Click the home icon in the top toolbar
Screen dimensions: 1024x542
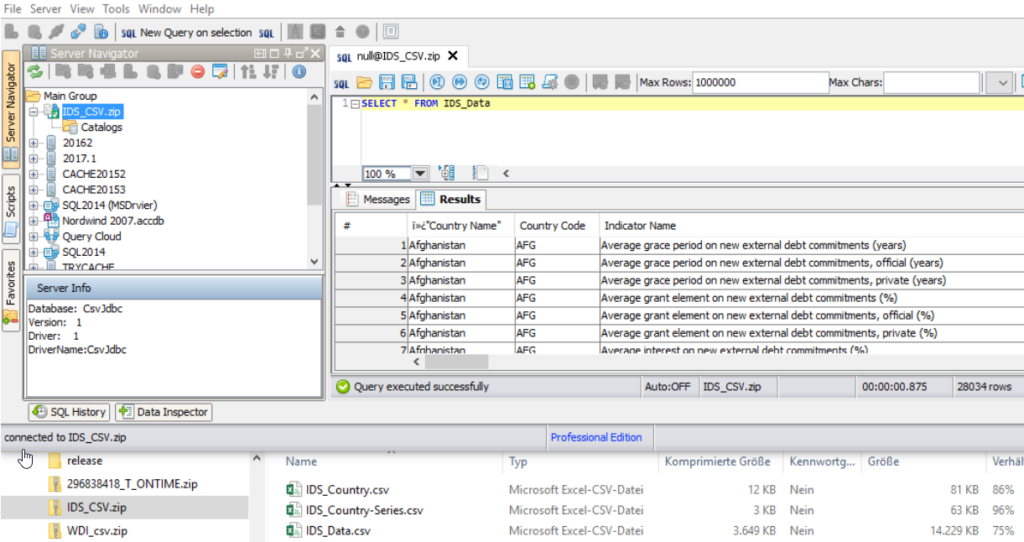tap(340, 31)
